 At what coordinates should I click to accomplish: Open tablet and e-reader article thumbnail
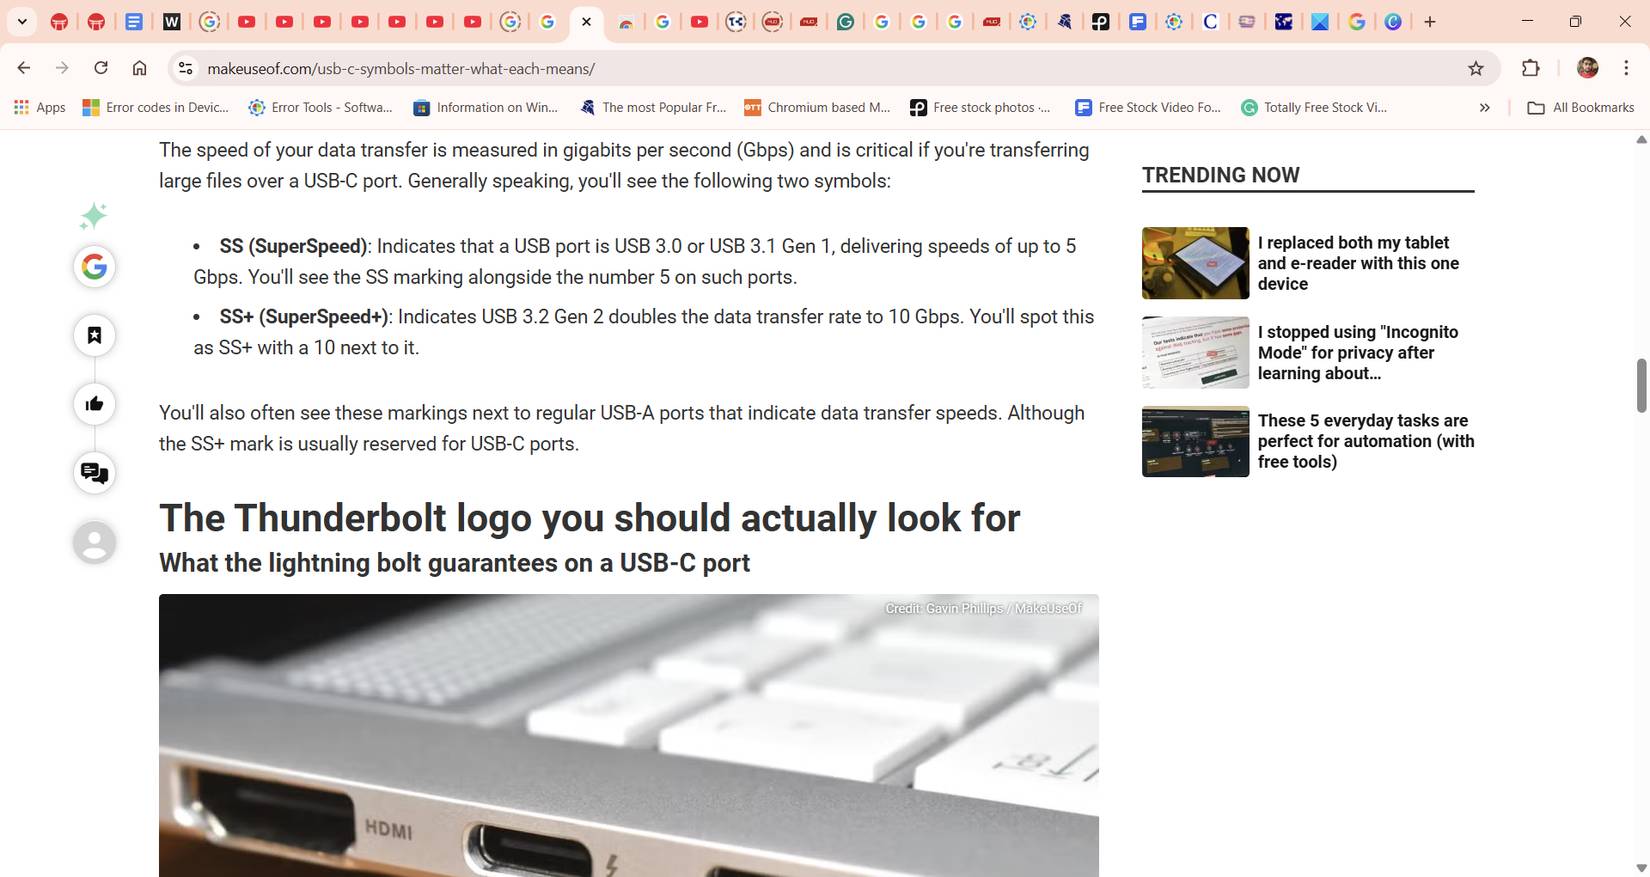pyautogui.click(x=1195, y=263)
